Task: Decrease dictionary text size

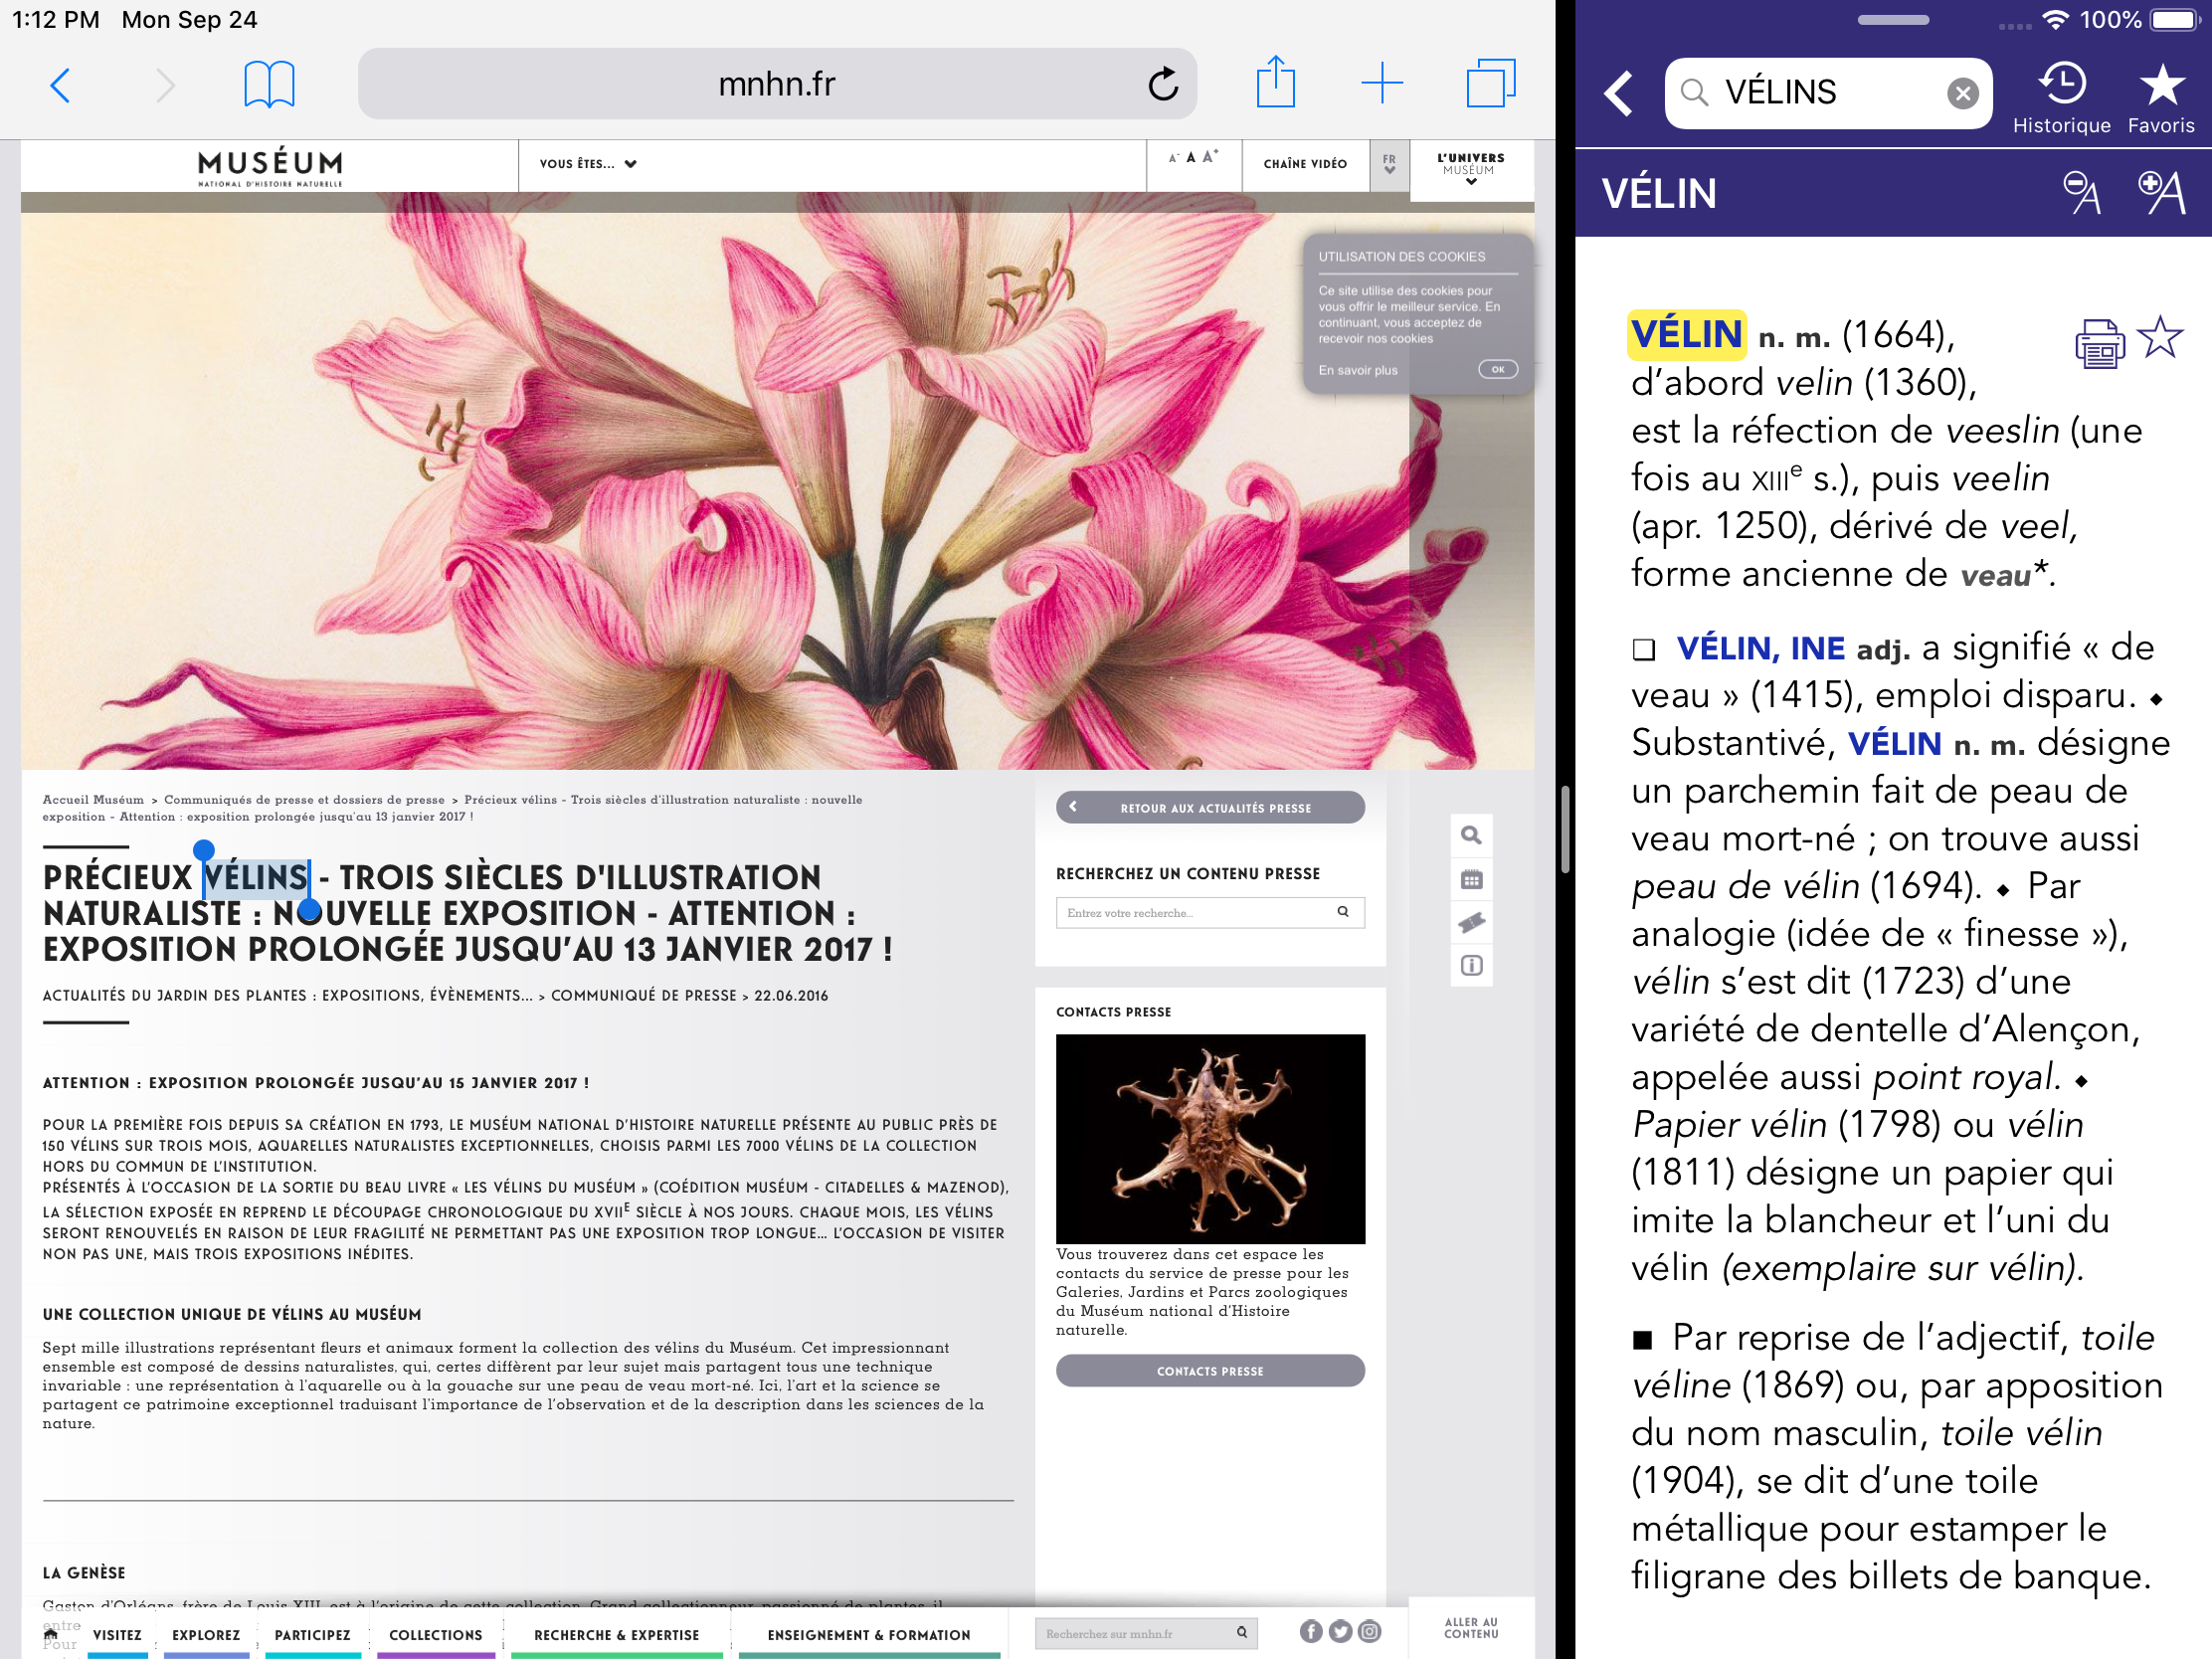Action: (x=2081, y=192)
